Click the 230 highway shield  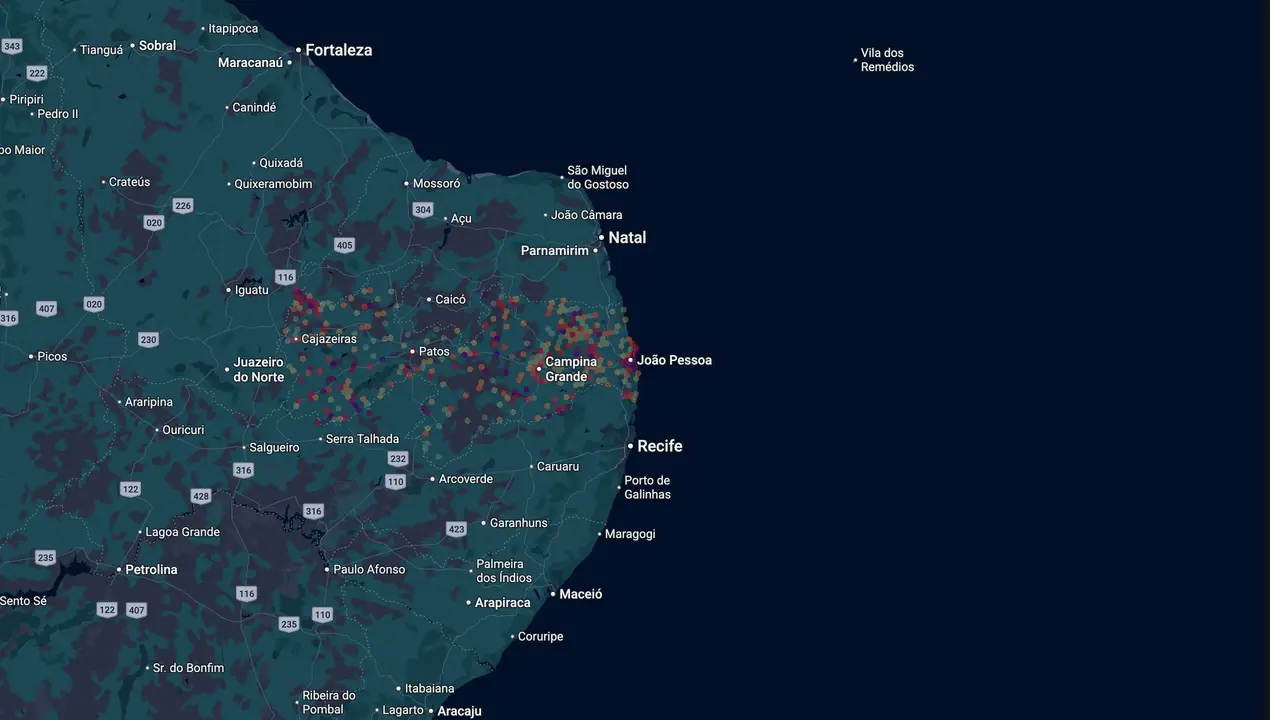coord(148,340)
